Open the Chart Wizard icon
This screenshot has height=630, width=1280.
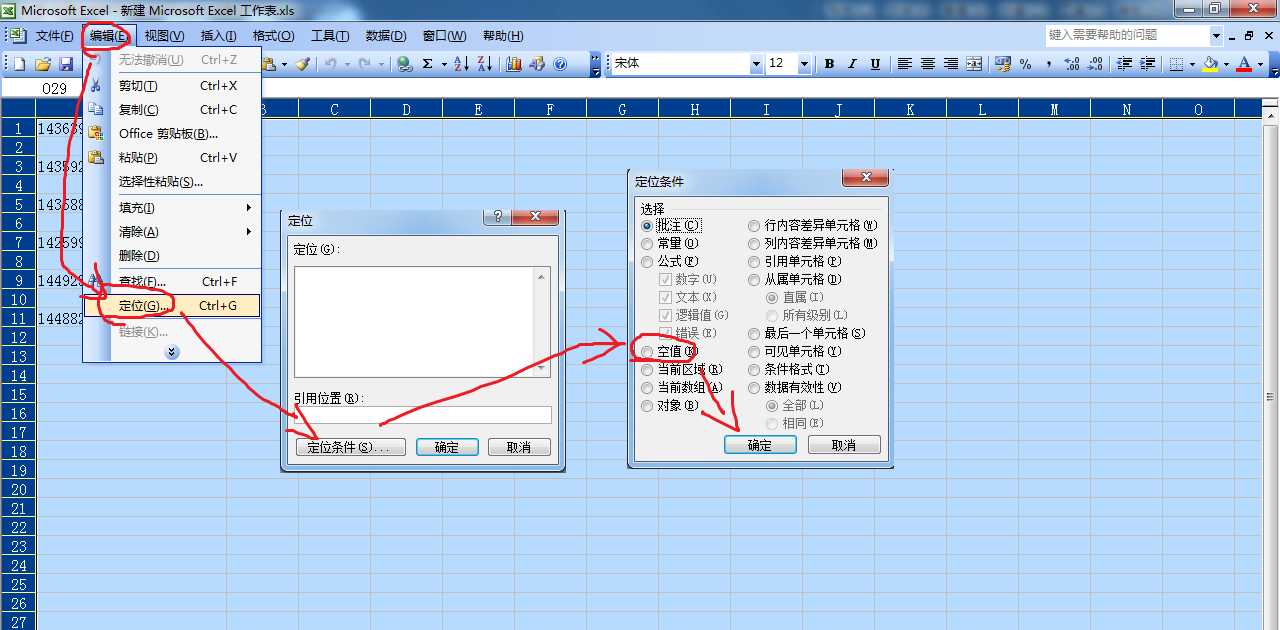tap(514, 64)
